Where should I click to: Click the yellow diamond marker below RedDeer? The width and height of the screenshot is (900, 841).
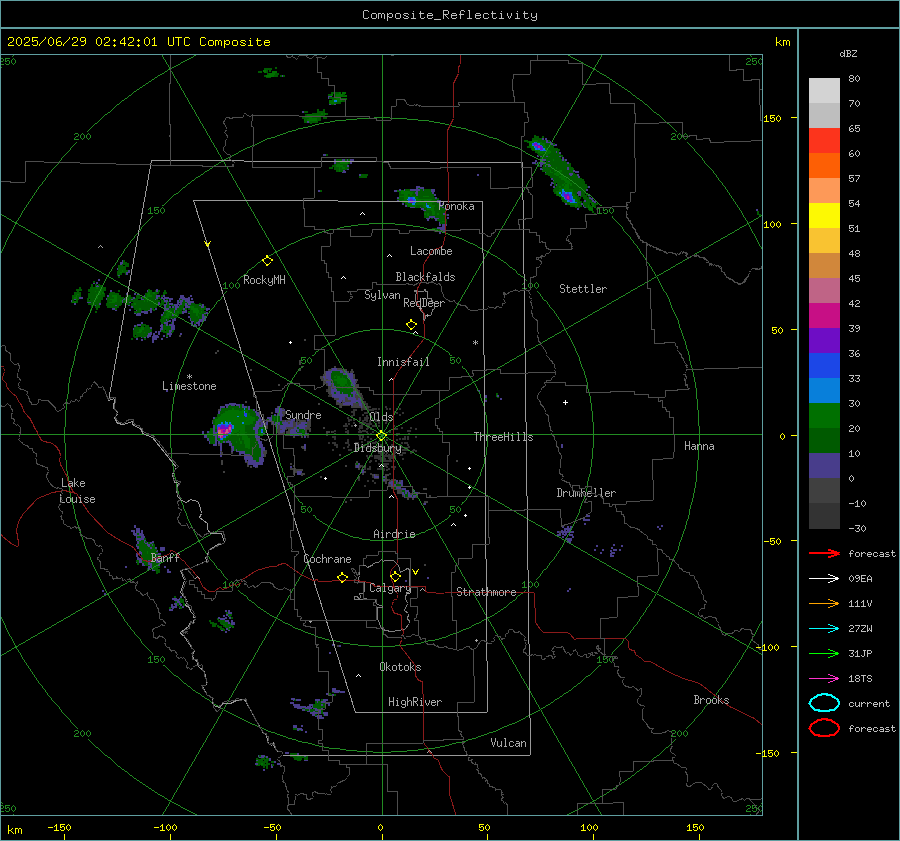click(411, 325)
